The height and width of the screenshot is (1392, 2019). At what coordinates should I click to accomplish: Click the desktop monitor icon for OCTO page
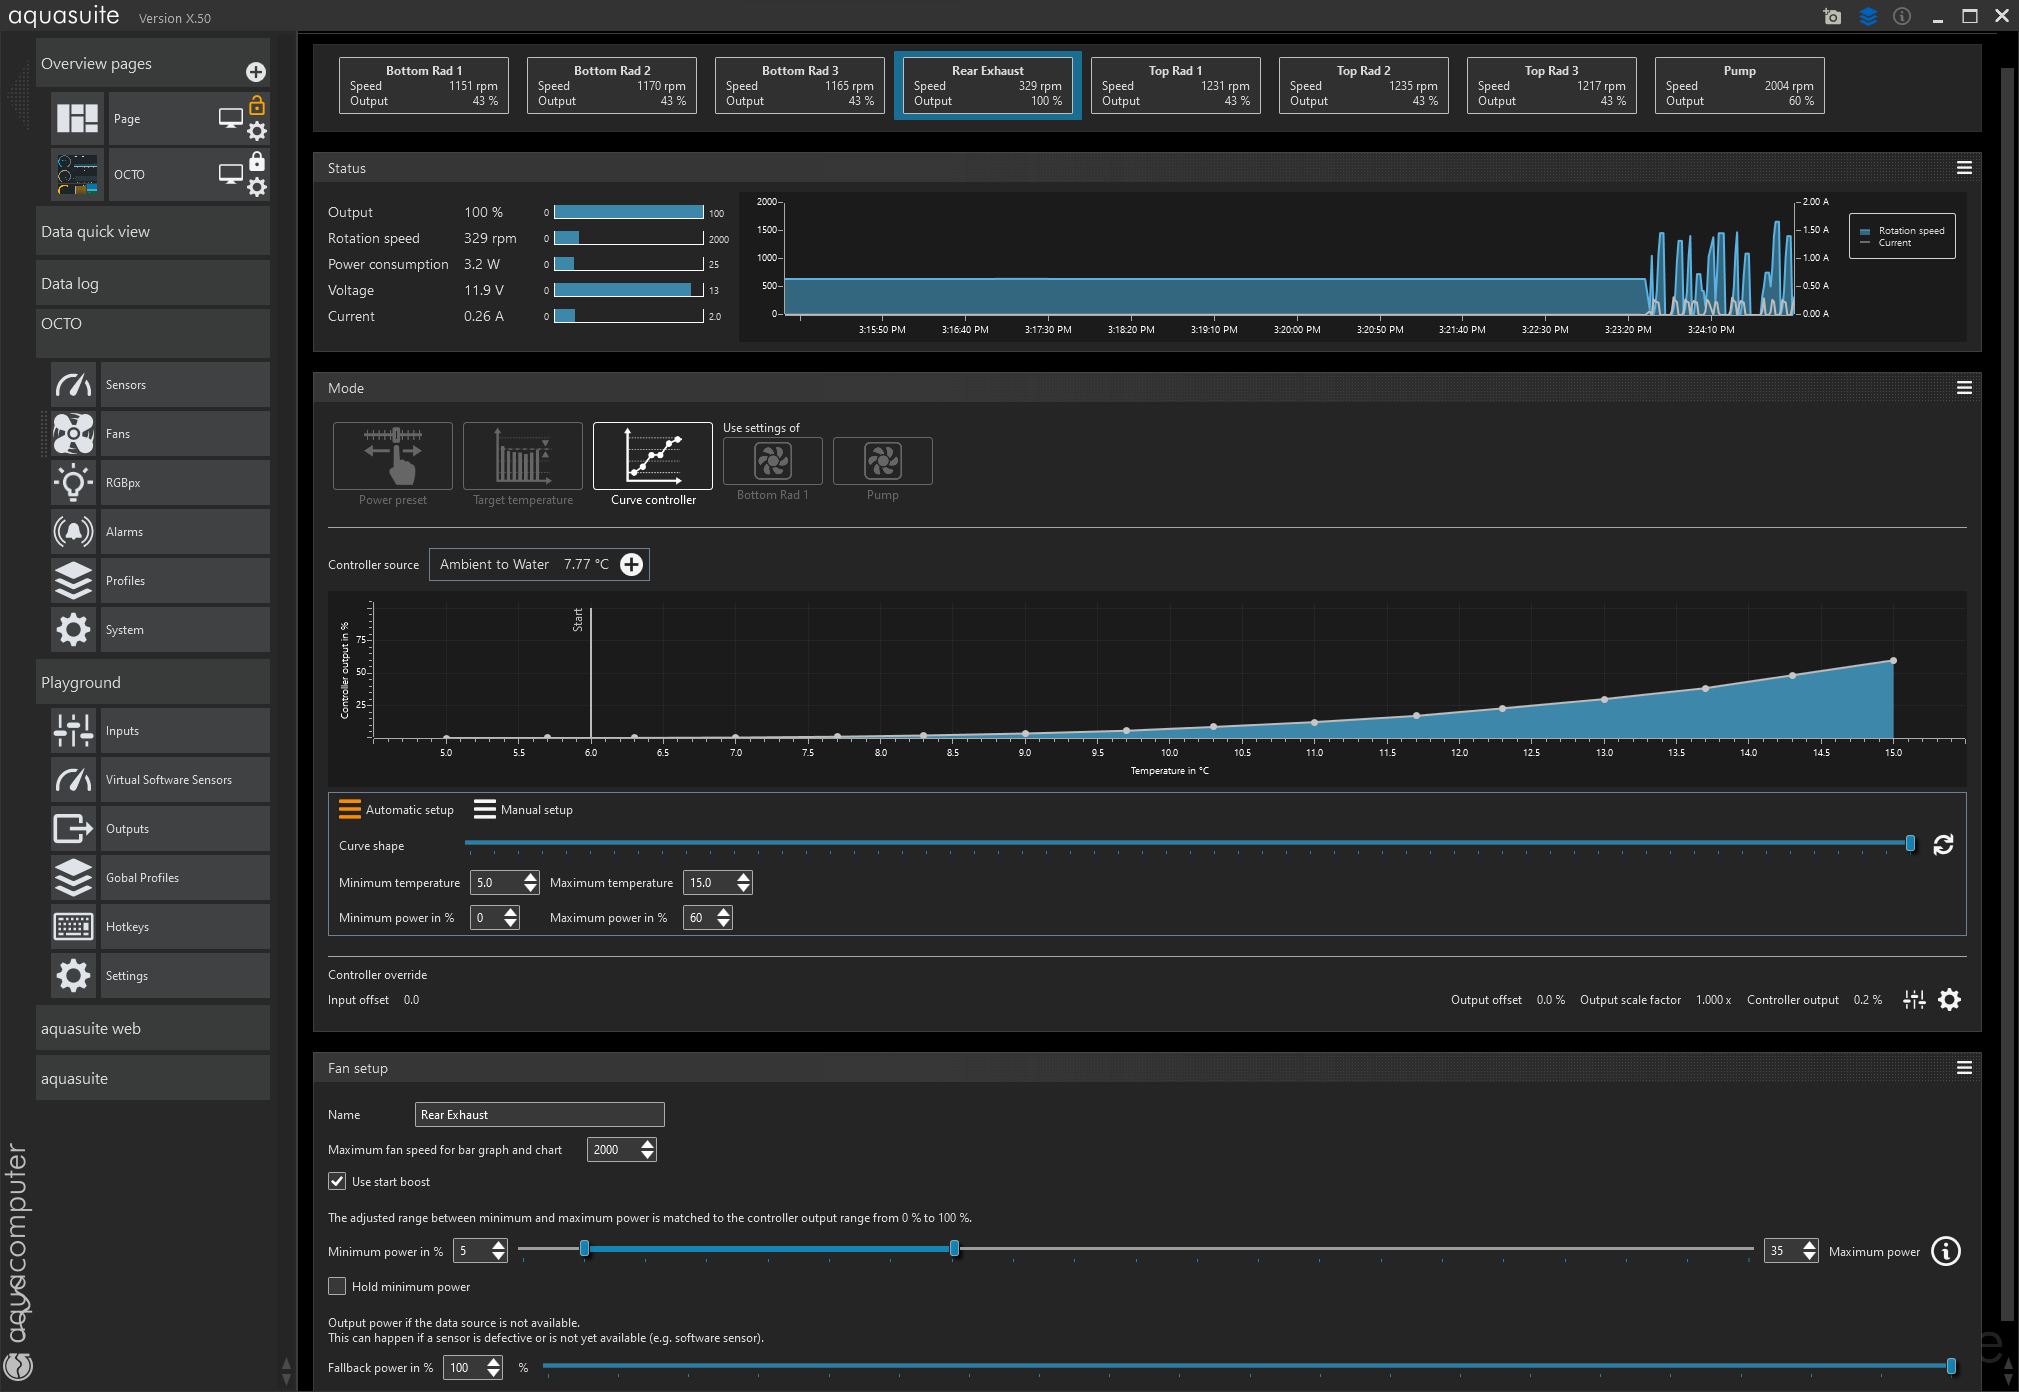pyautogui.click(x=231, y=174)
